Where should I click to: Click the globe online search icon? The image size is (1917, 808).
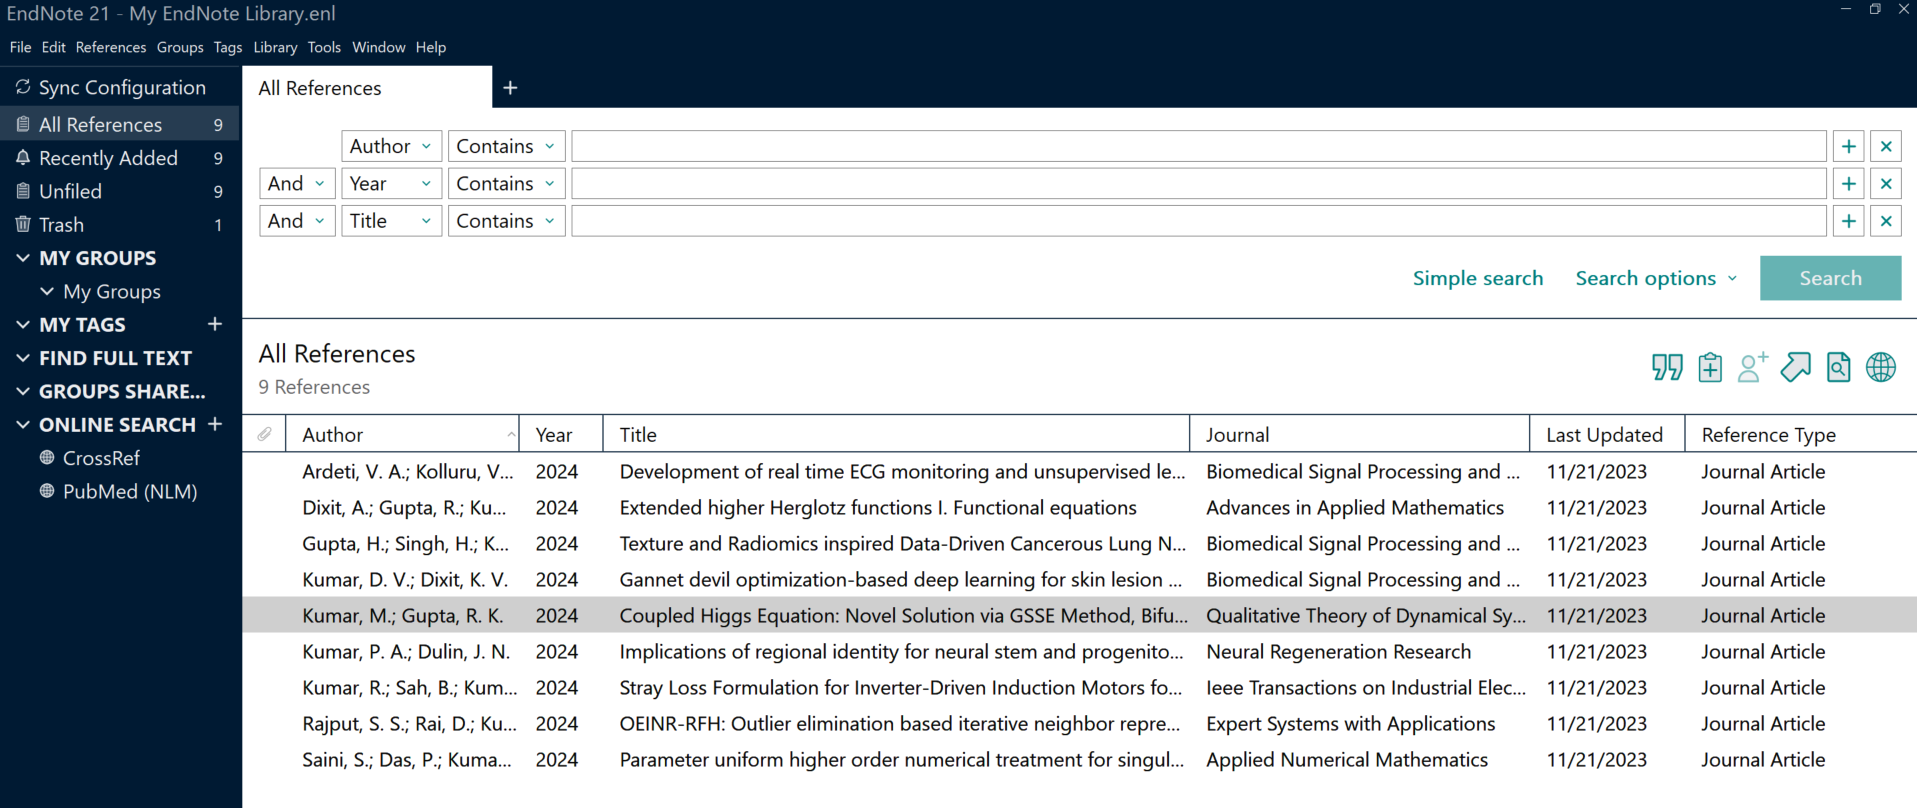coord(1881,368)
